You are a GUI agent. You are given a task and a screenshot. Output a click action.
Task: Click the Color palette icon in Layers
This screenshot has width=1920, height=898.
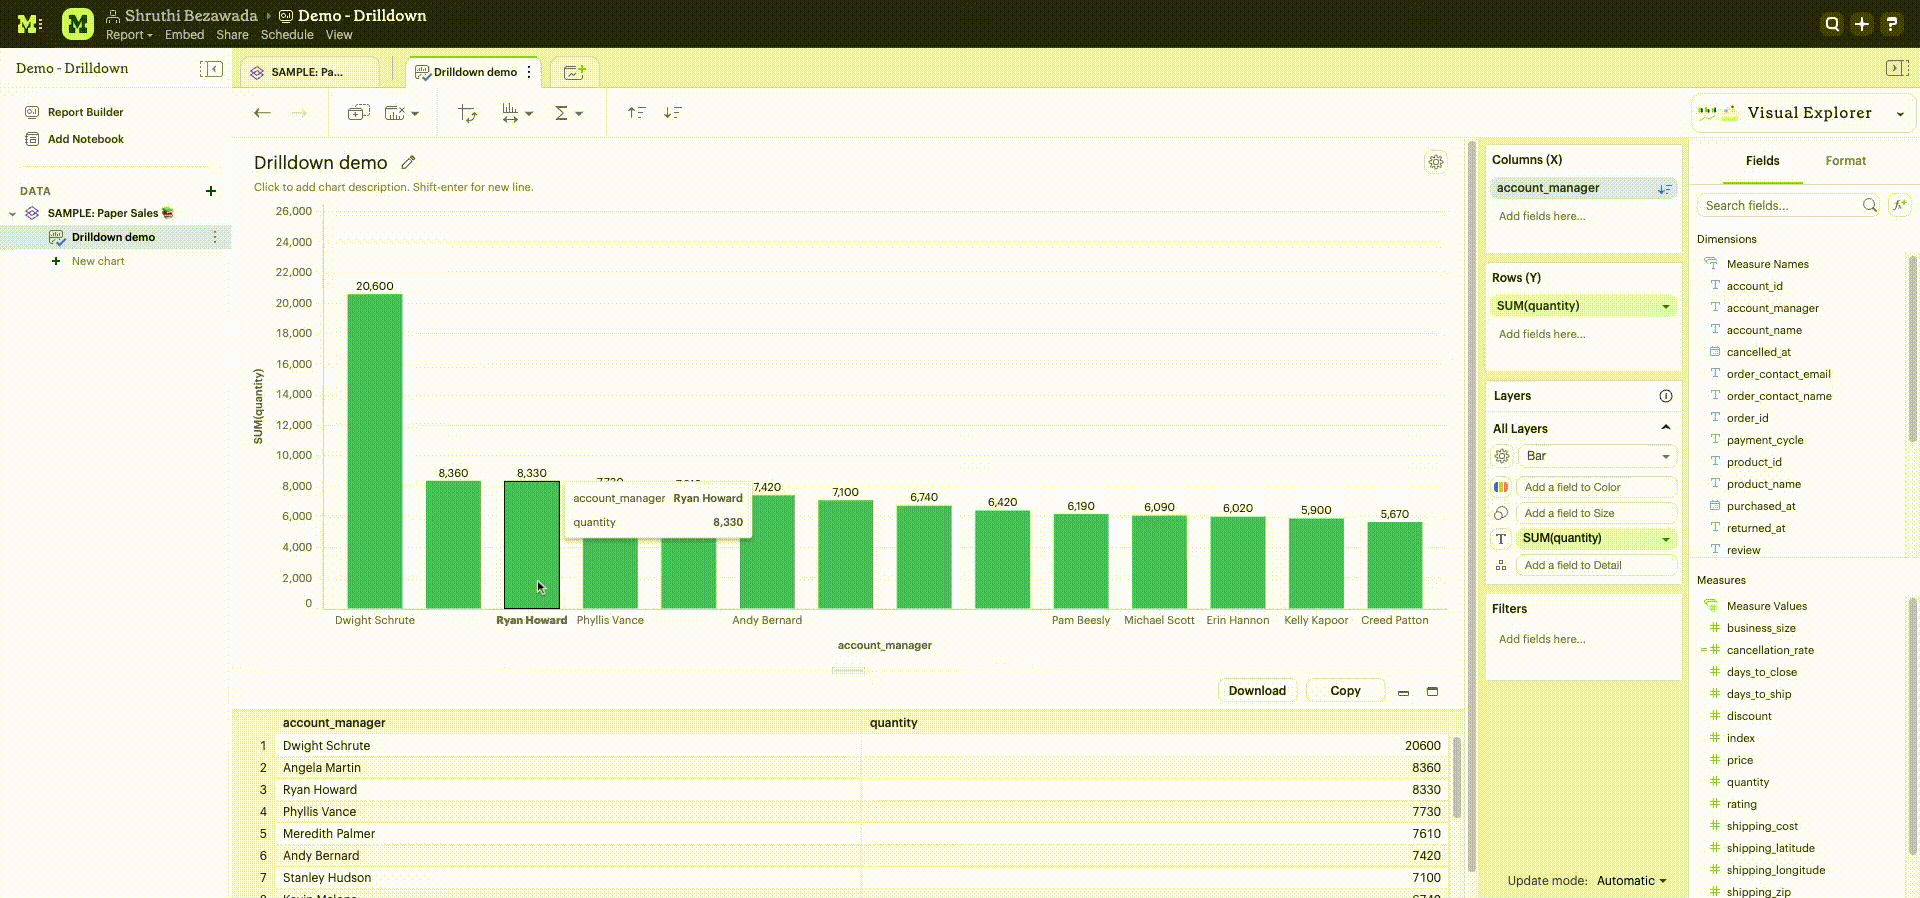[1501, 487]
